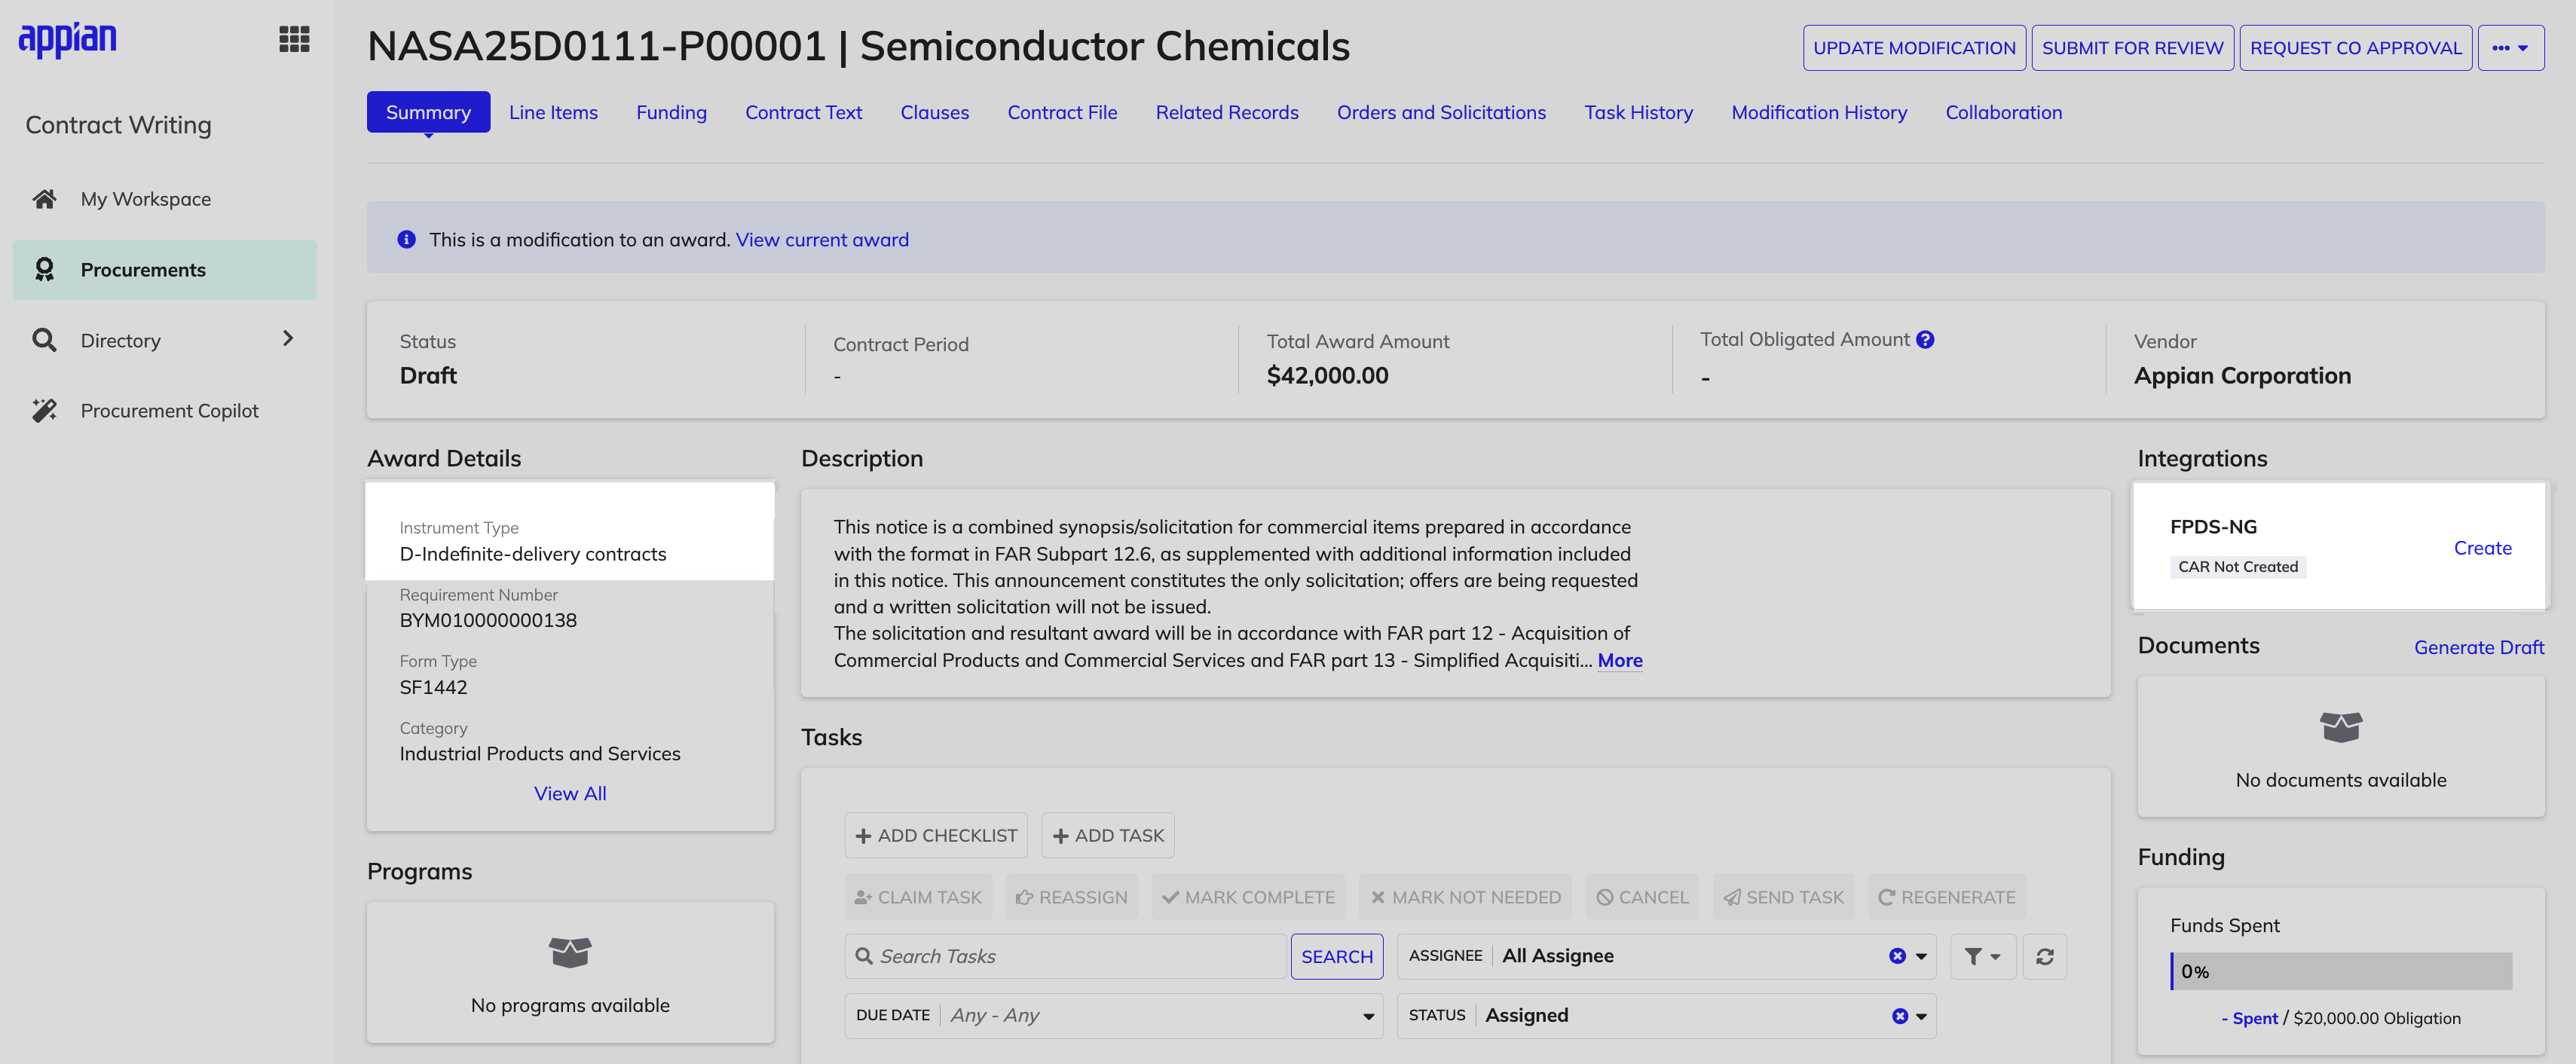
Task: Click the Generate Draft link
Action: point(2479,647)
